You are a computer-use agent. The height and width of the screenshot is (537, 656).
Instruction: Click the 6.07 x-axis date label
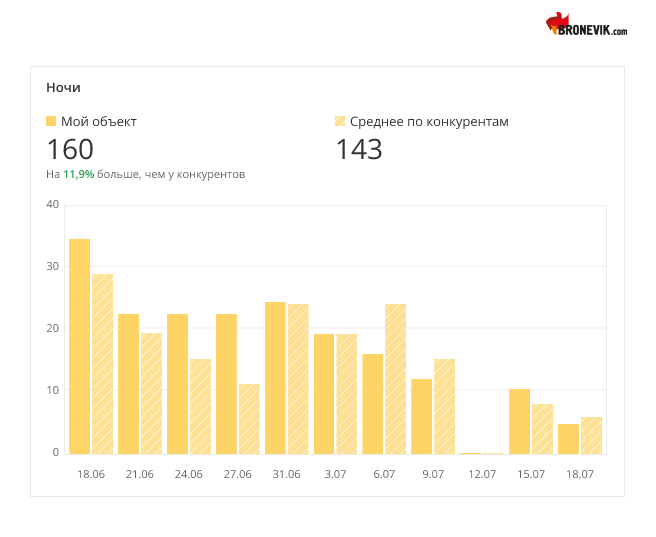pyautogui.click(x=384, y=475)
